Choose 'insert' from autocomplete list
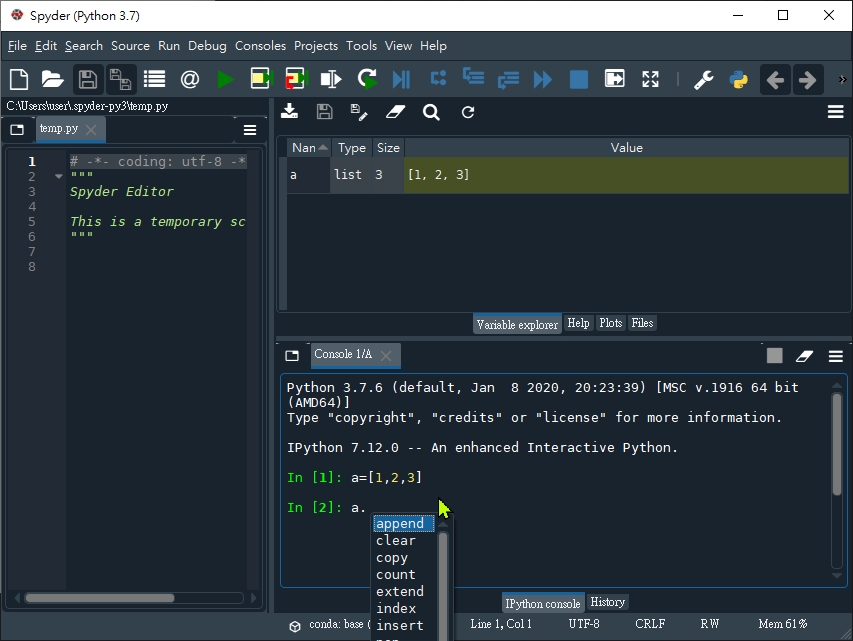Screen dimensions: 853x641 (x=400, y=626)
